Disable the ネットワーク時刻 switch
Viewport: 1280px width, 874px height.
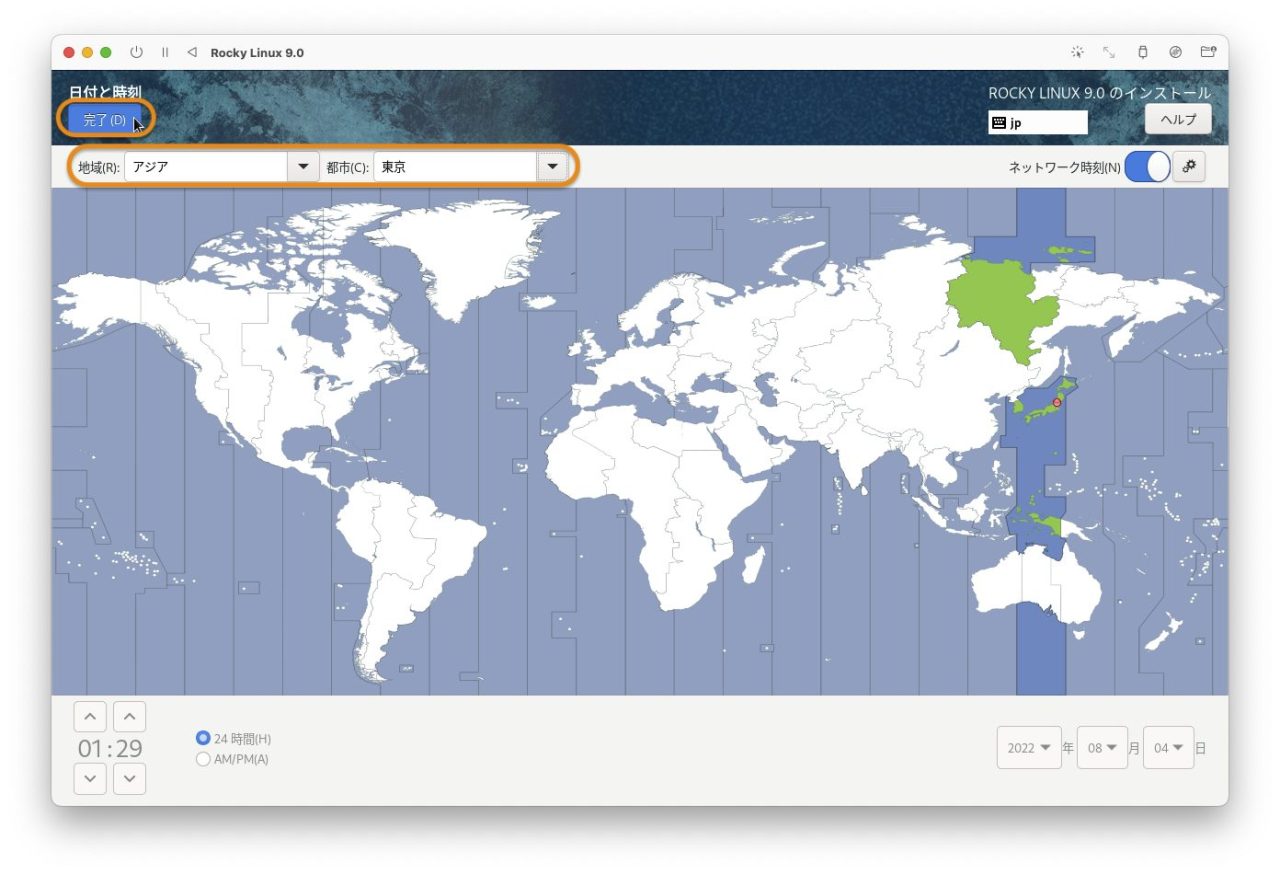[1146, 167]
